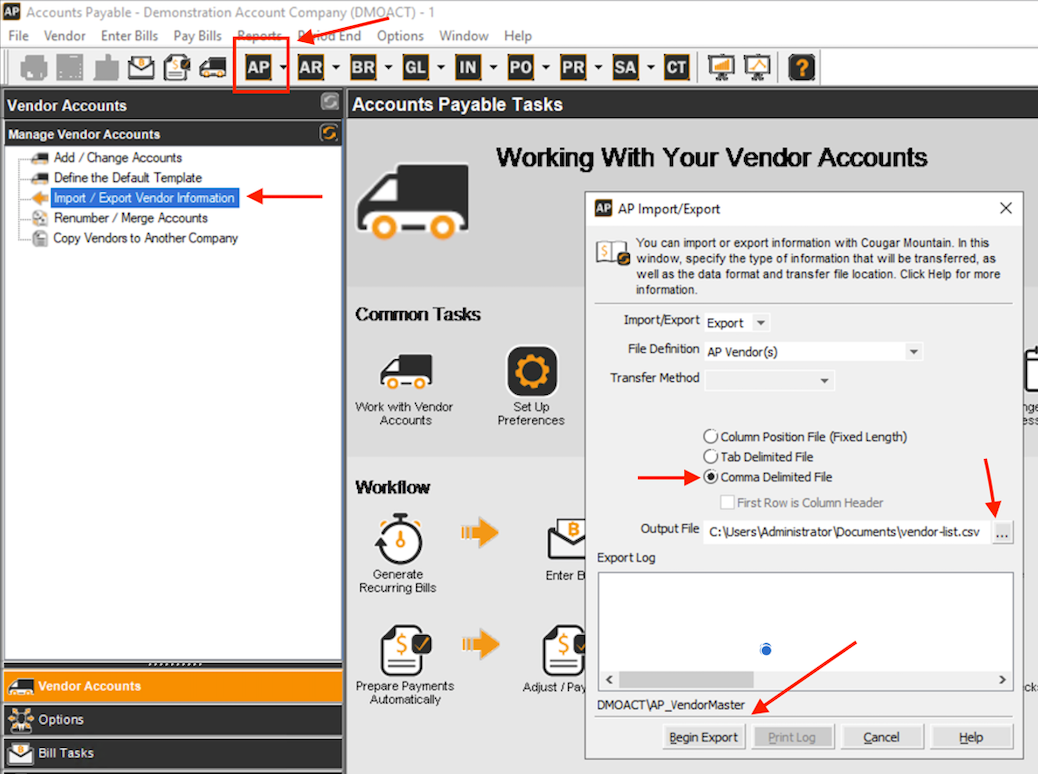1038x774 pixels.
Task: Click the Vendor Accounts panel header icon
Action: 329,101
